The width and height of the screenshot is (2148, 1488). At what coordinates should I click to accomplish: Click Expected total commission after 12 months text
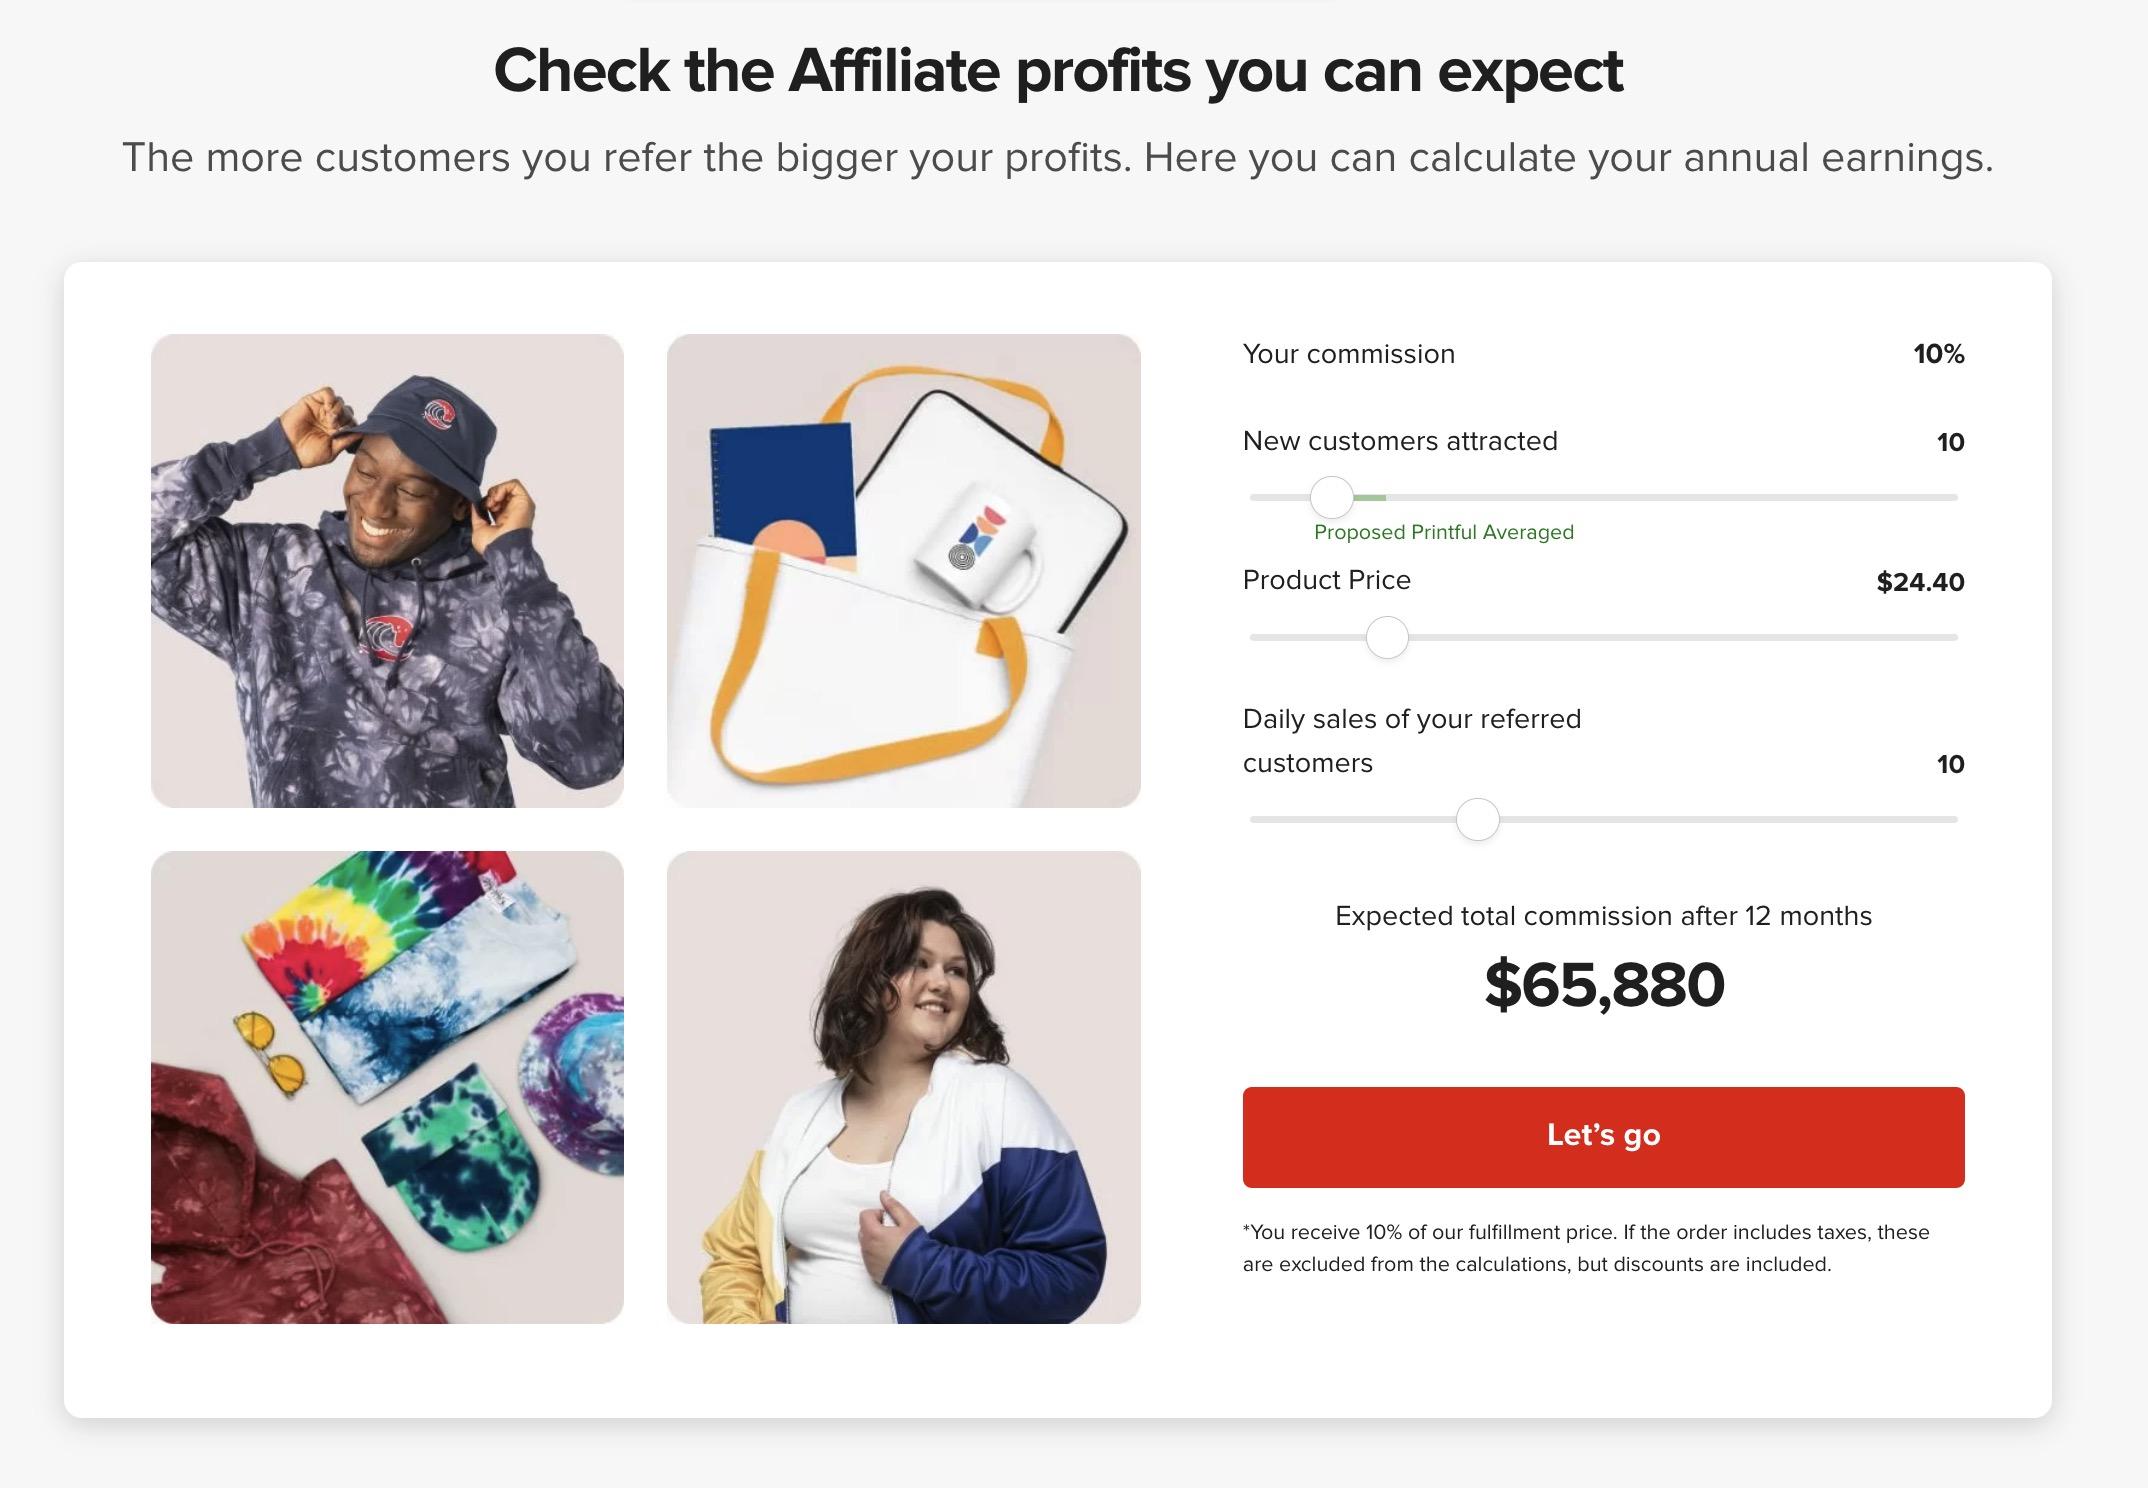click(x=1603, y=916)
